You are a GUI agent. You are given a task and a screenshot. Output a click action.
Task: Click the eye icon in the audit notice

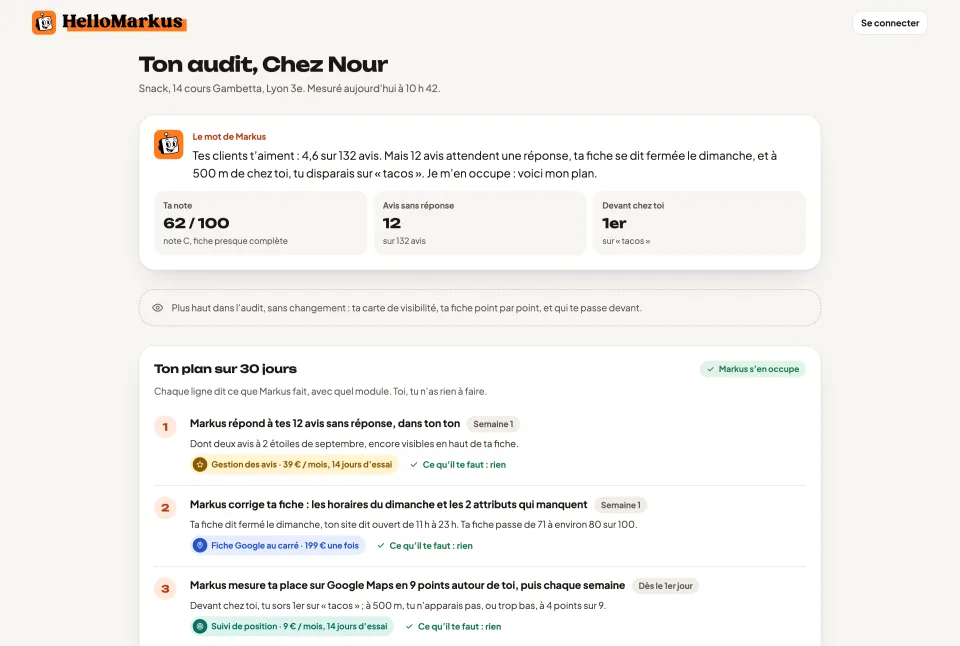(x=158, y=308)
